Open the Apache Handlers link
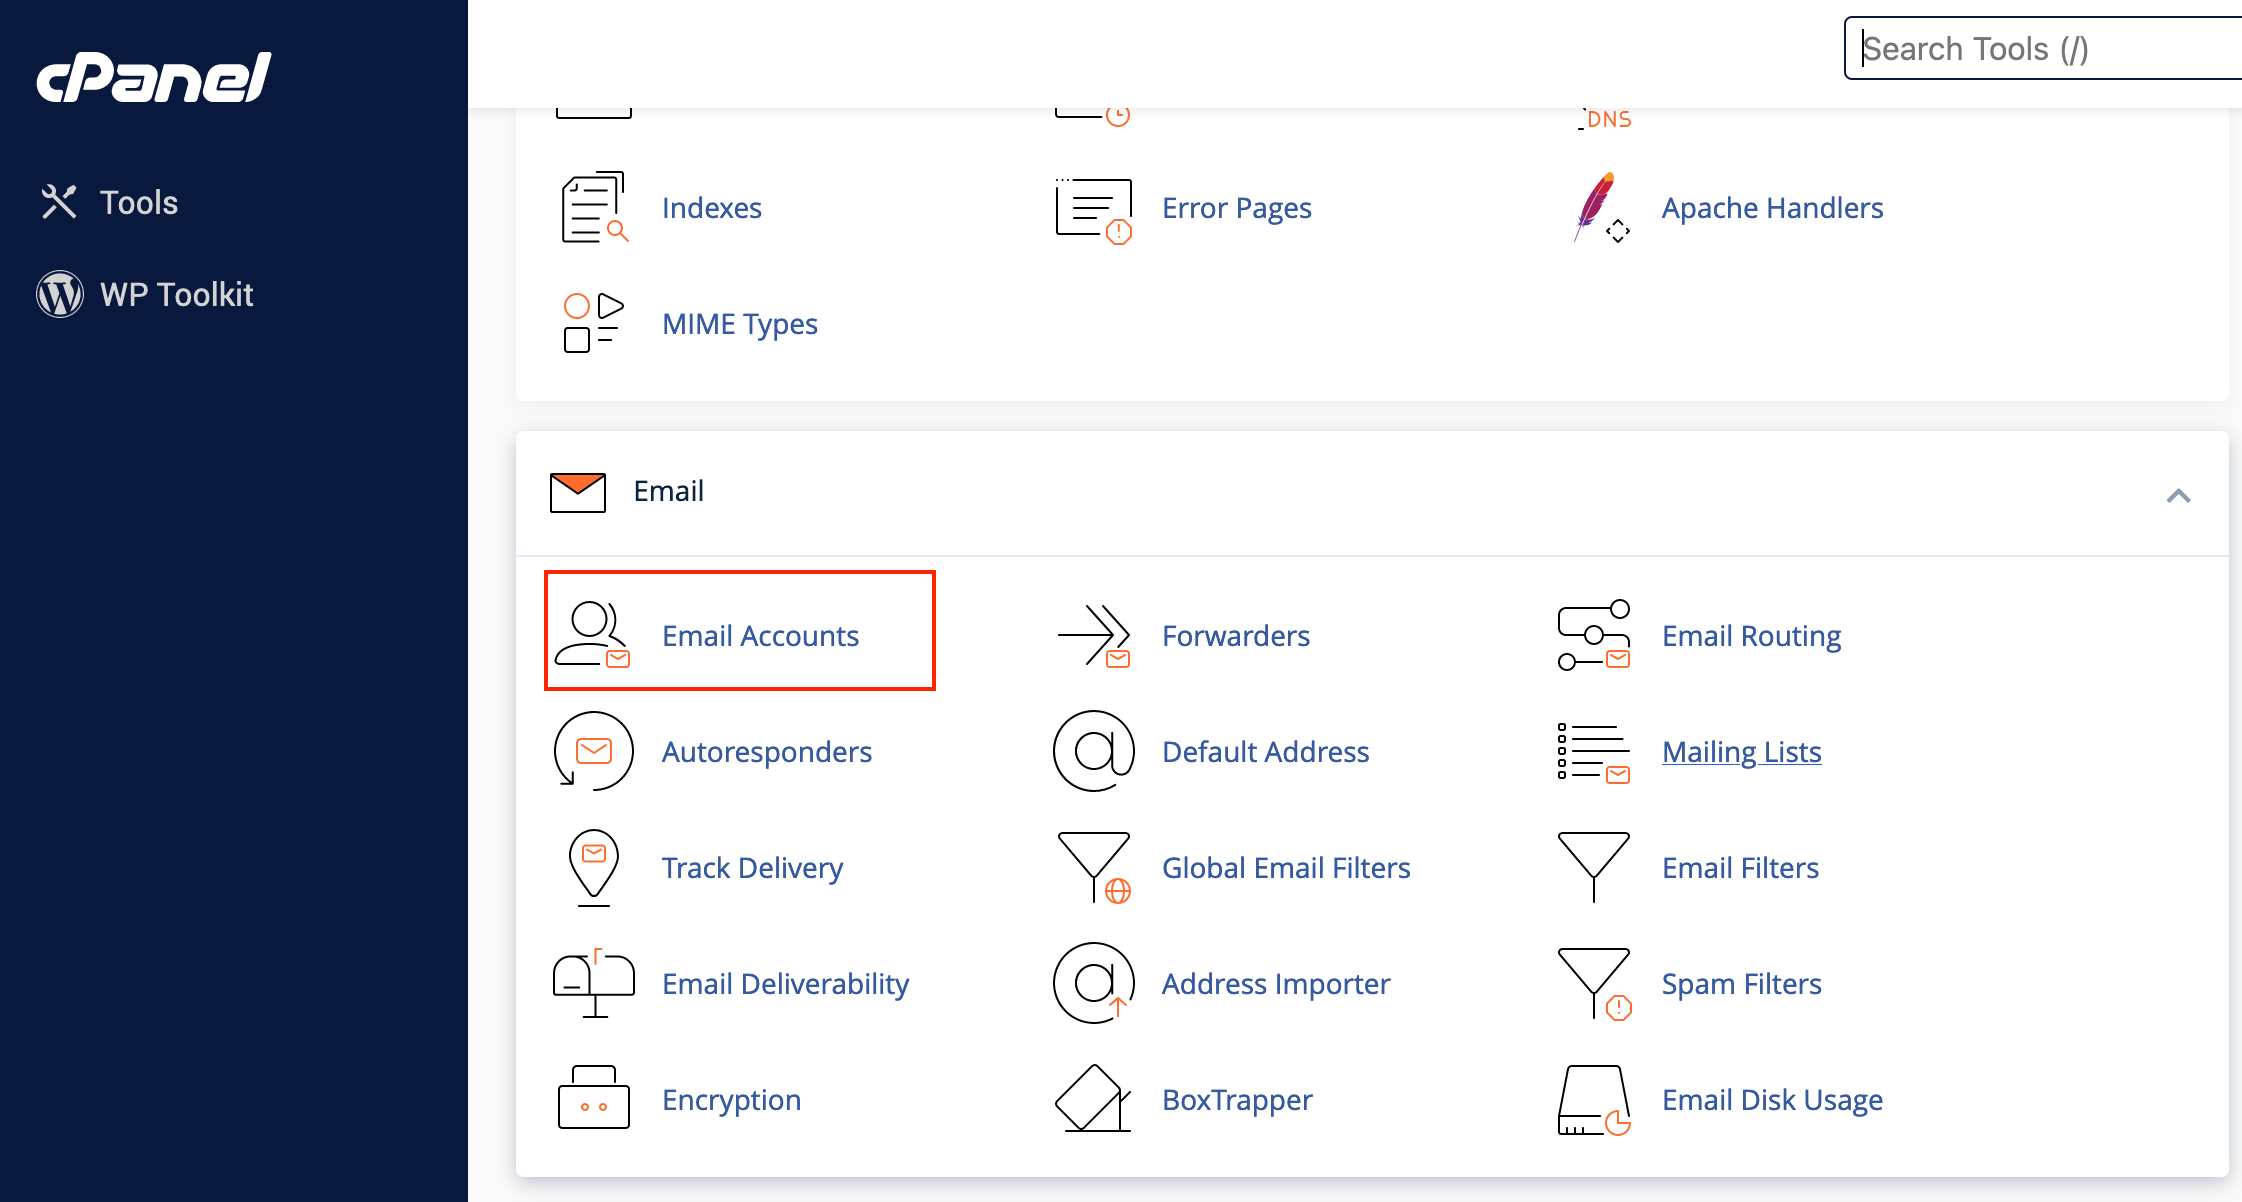This screenshot has width=2242, height=1202. tap(1772, 208)
